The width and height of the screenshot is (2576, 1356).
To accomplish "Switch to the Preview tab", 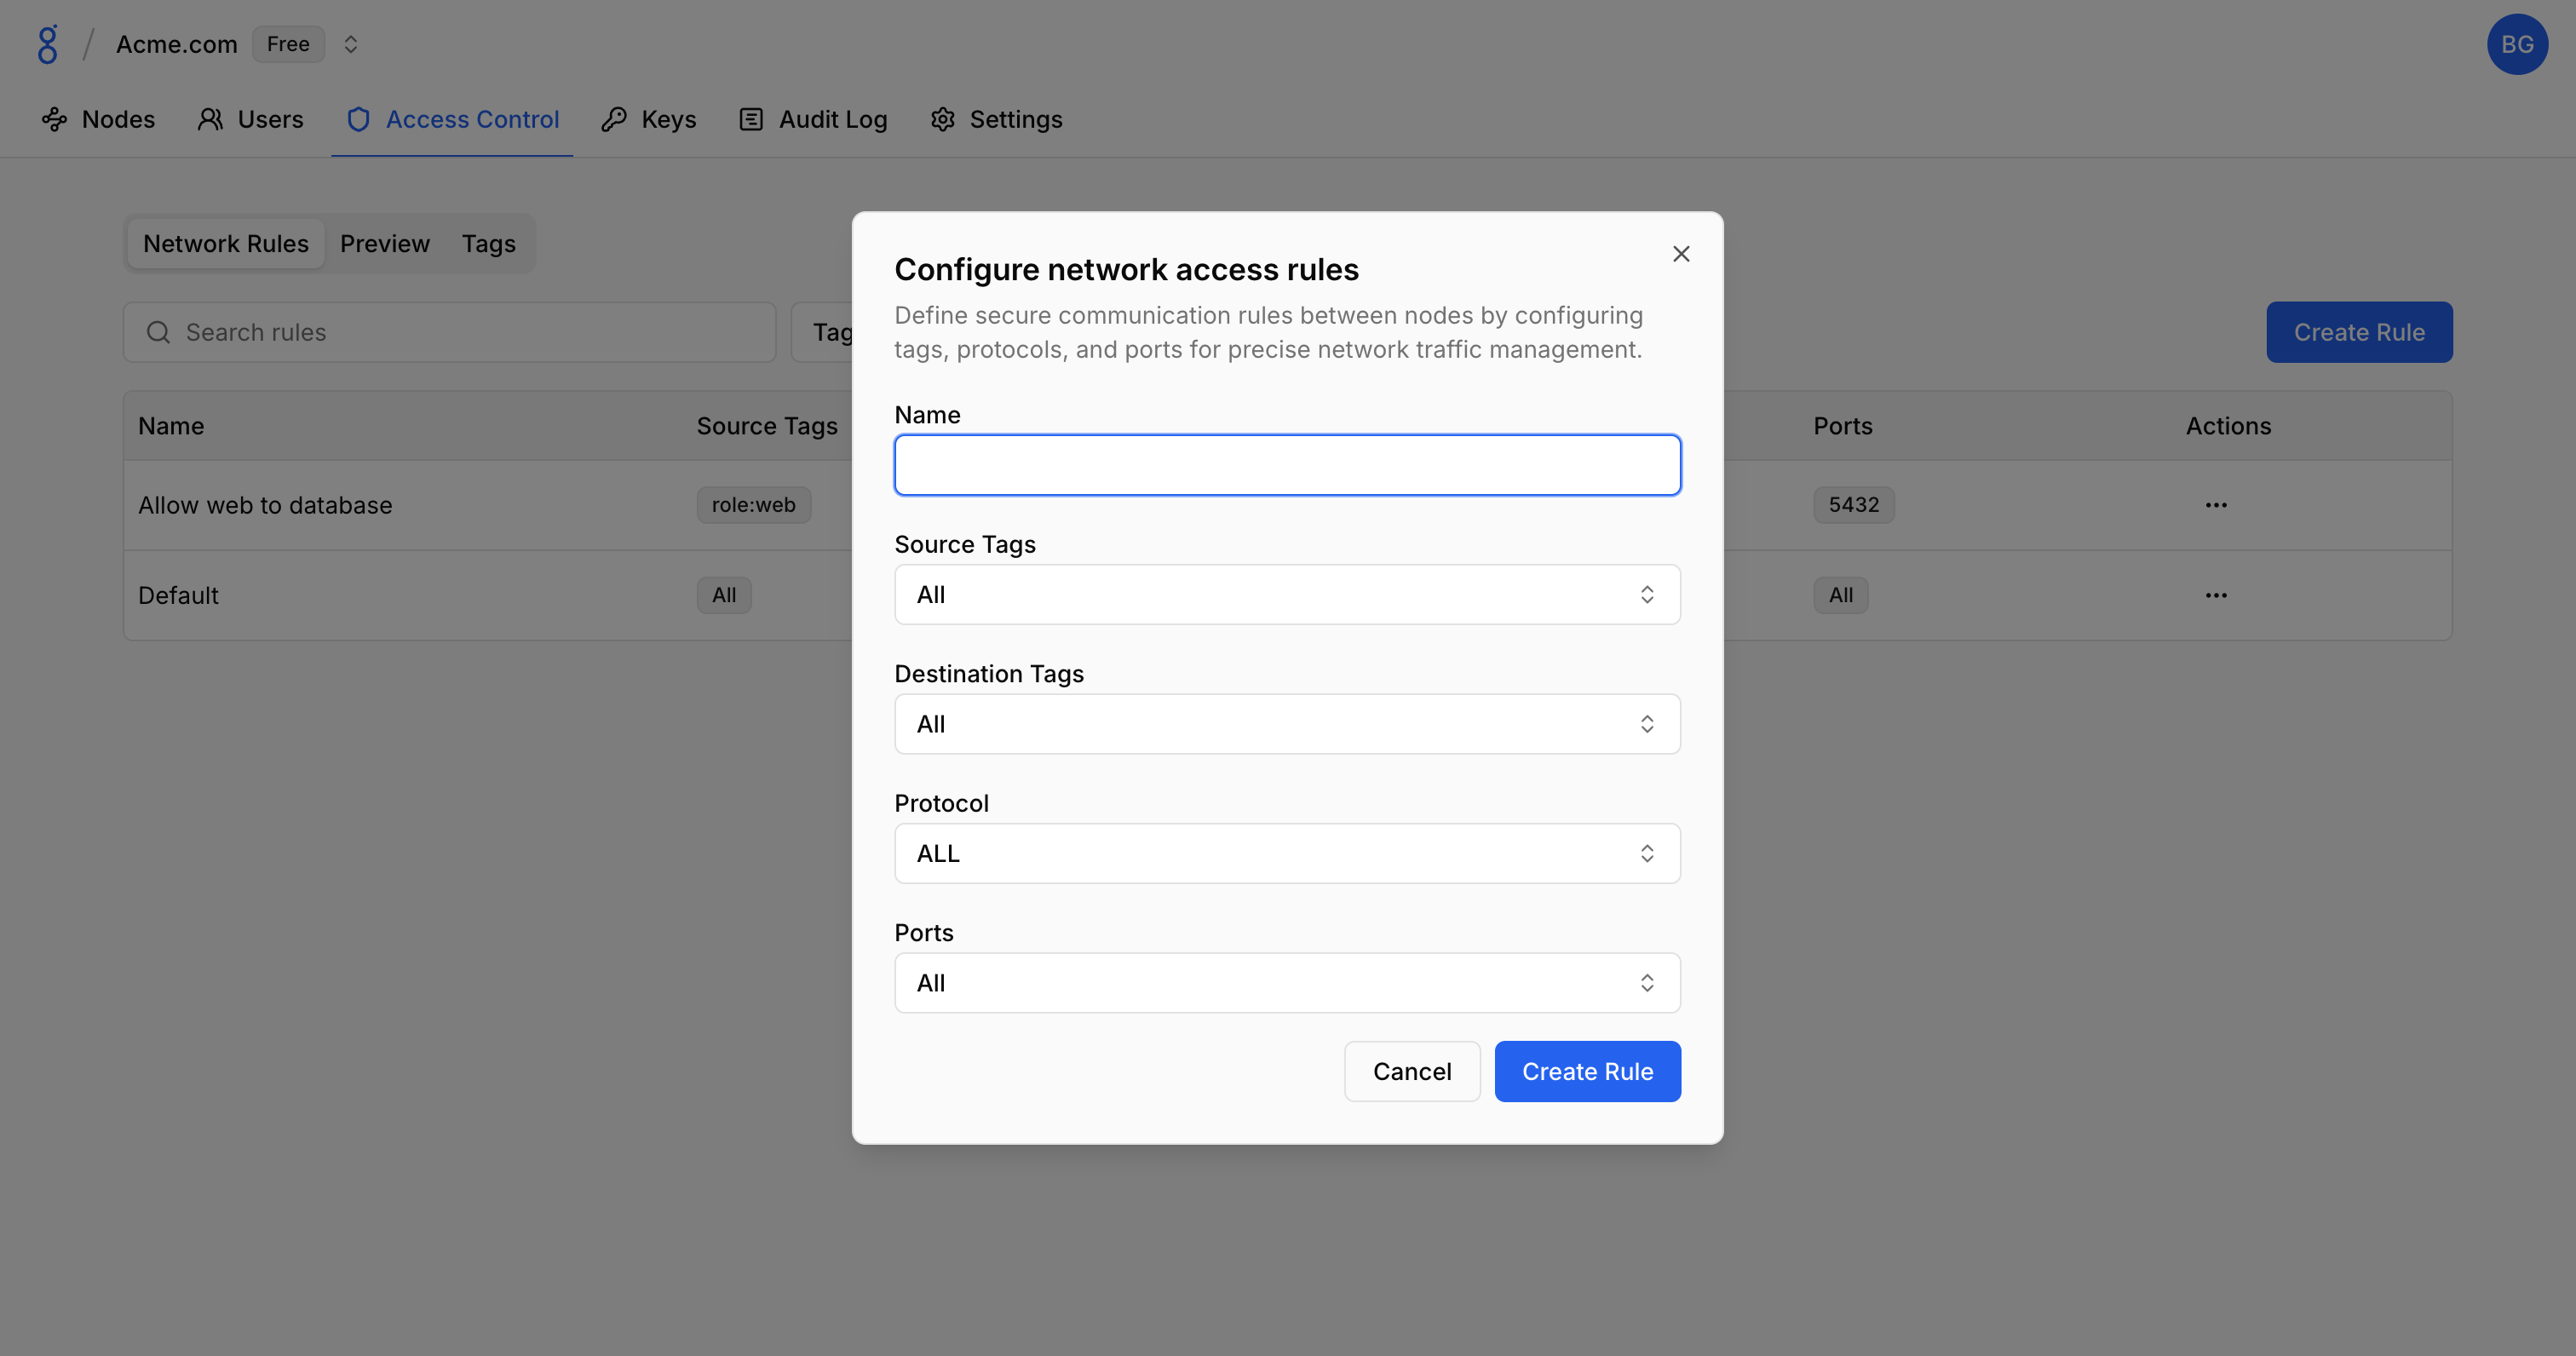I will tap(385, 244).
